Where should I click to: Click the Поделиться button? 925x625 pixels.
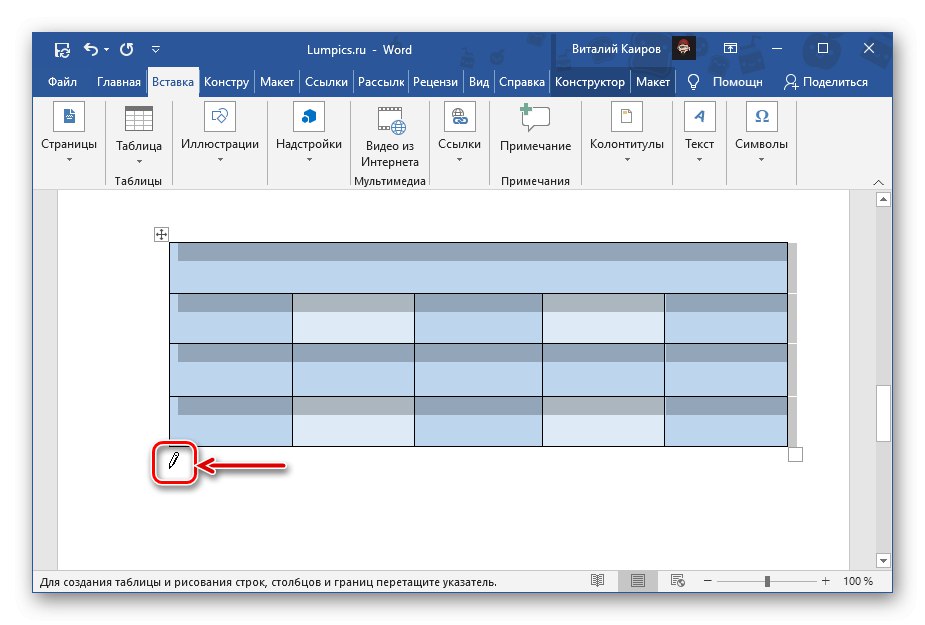tap(825, 82)
